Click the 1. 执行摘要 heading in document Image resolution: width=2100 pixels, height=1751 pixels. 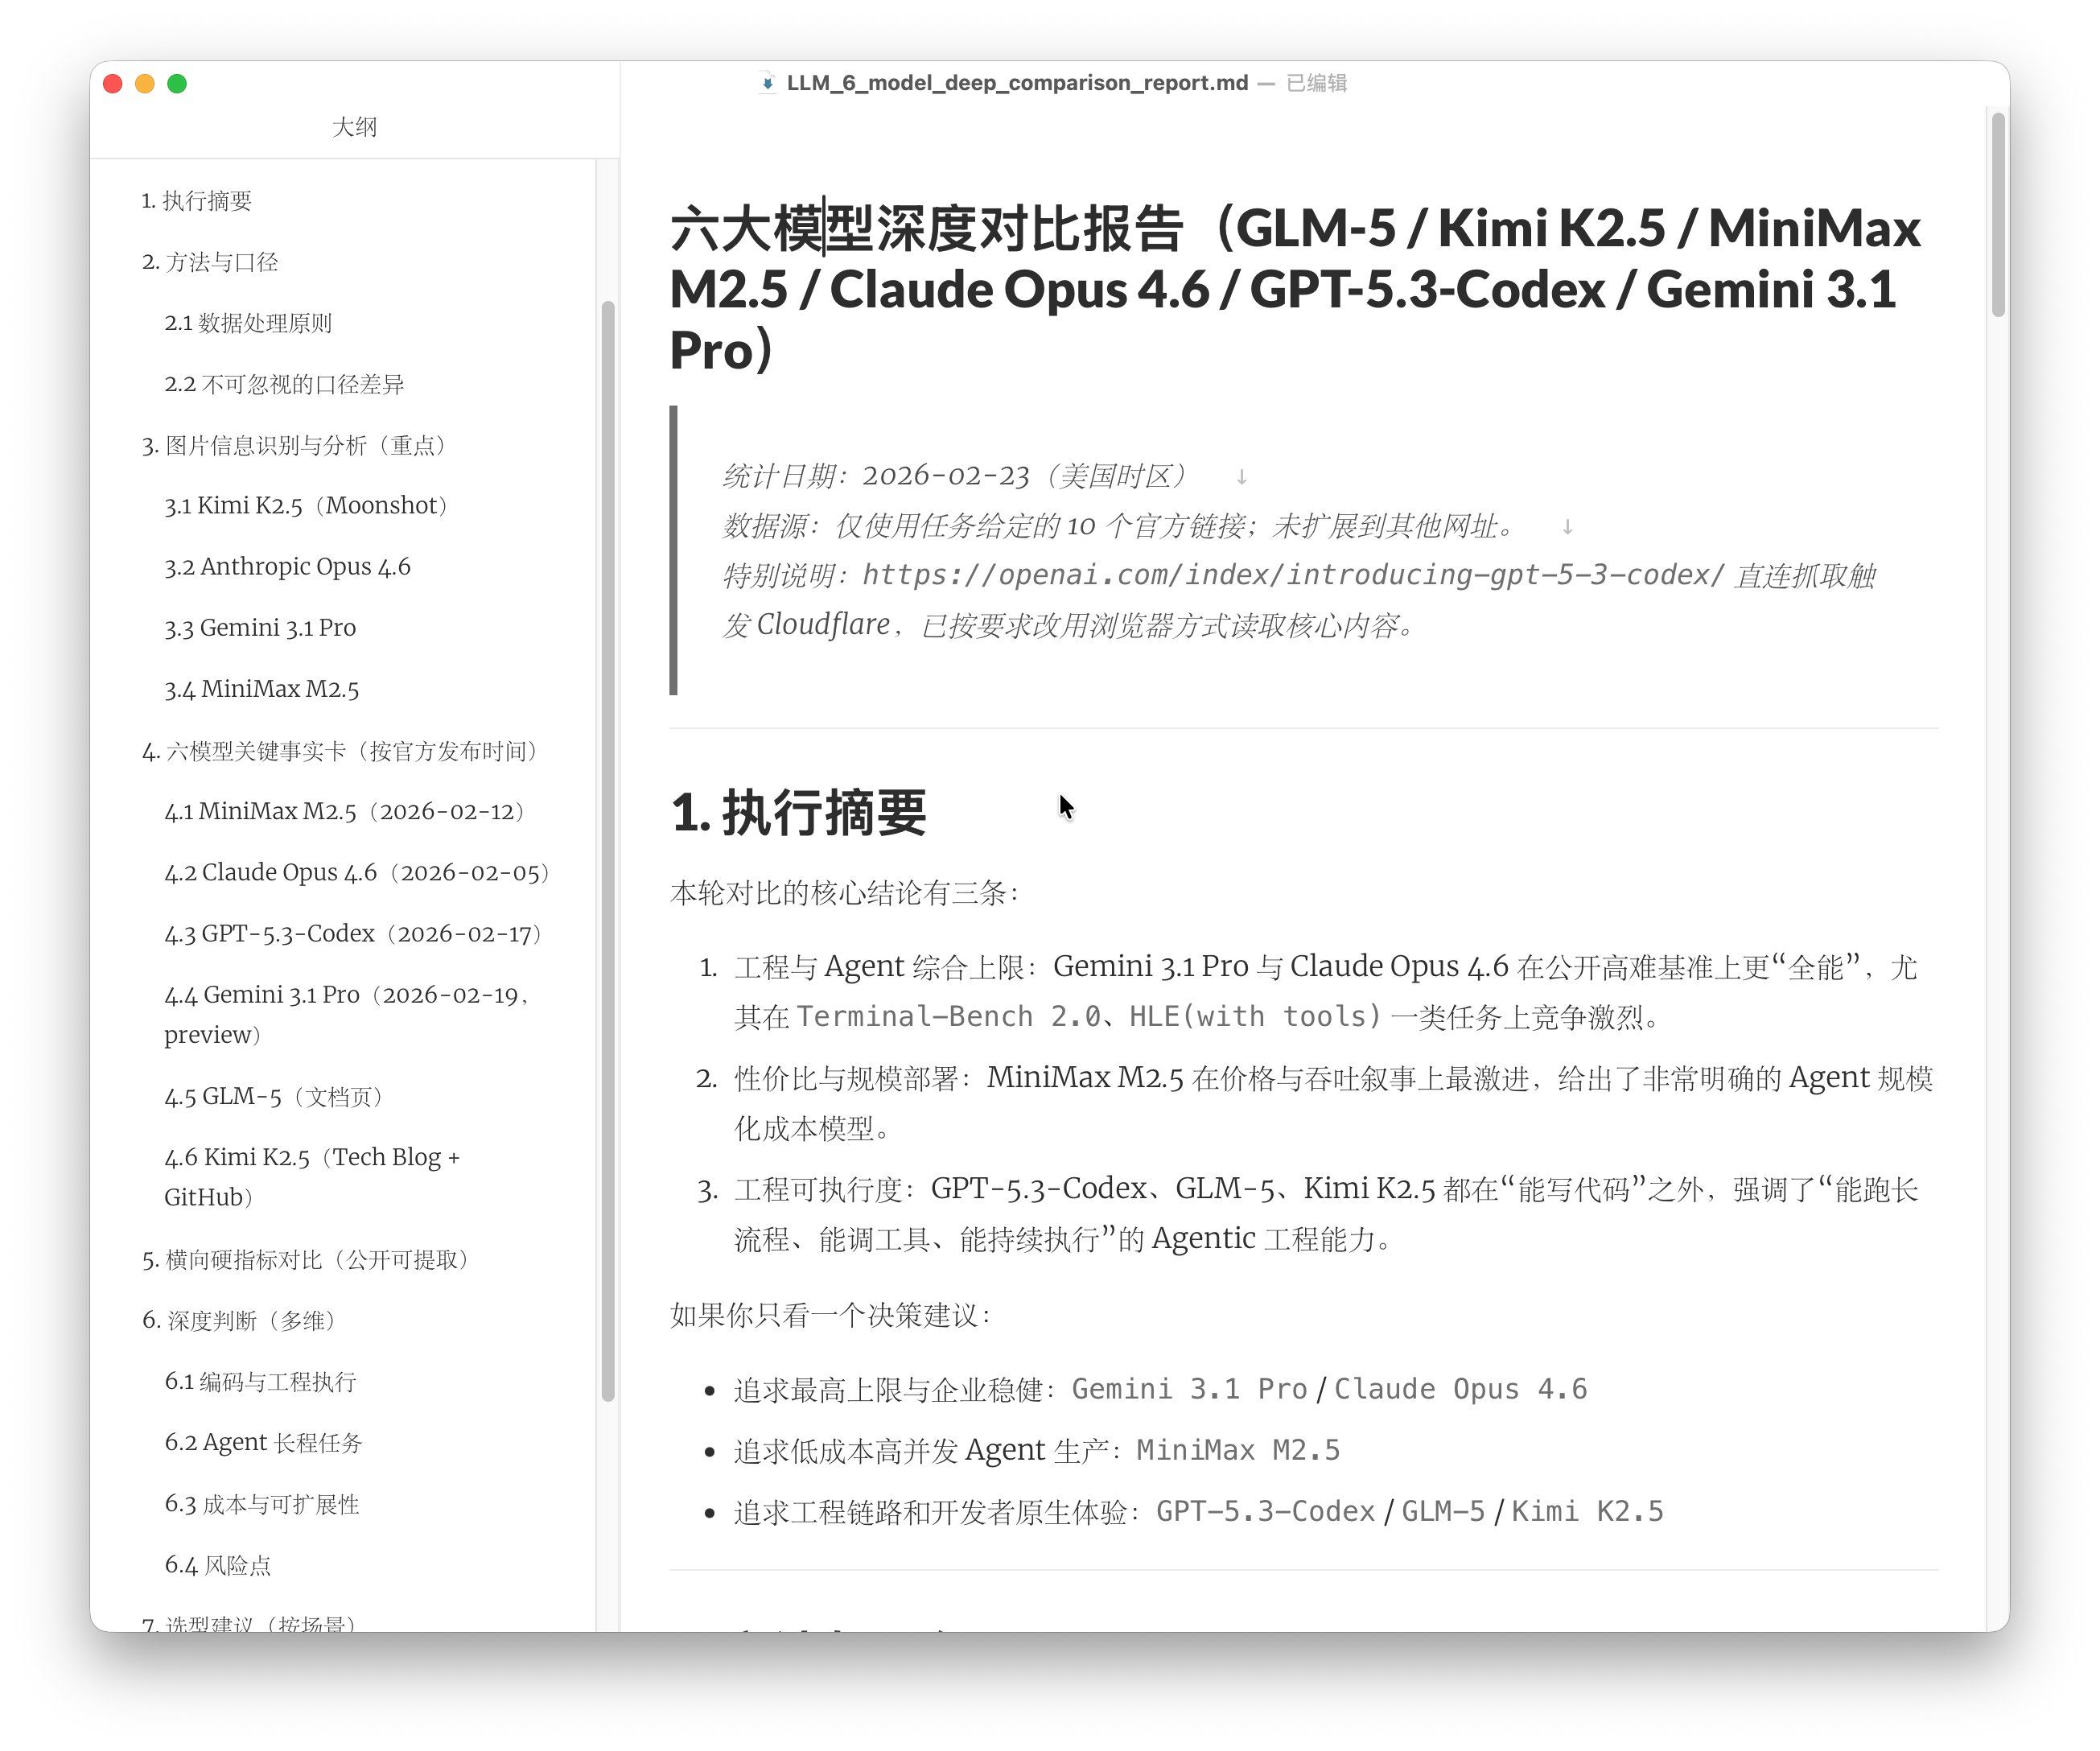(x=798, y=812)
